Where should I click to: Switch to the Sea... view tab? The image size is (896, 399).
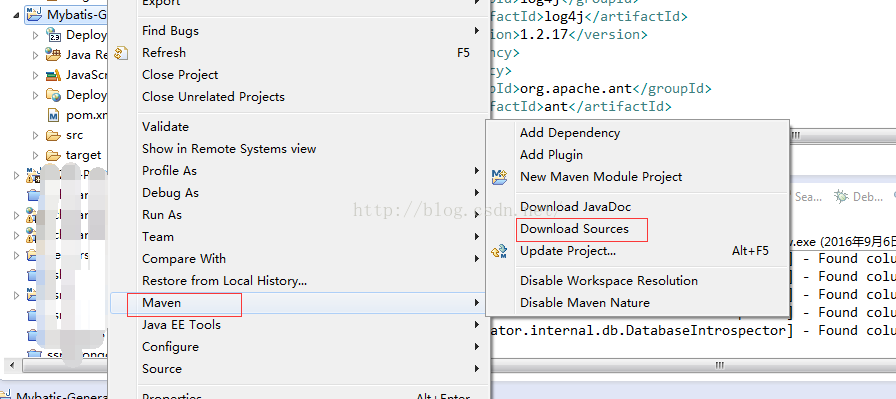coord(808,197)
